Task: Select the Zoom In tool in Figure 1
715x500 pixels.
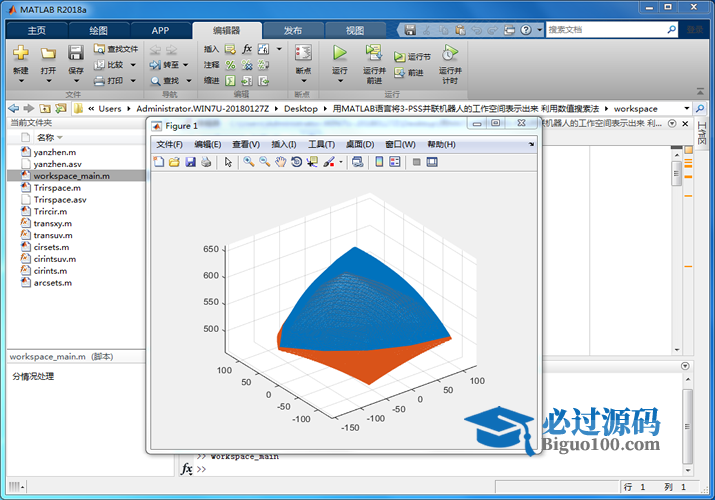Action: pyautogui.click(x=249, y=162)
